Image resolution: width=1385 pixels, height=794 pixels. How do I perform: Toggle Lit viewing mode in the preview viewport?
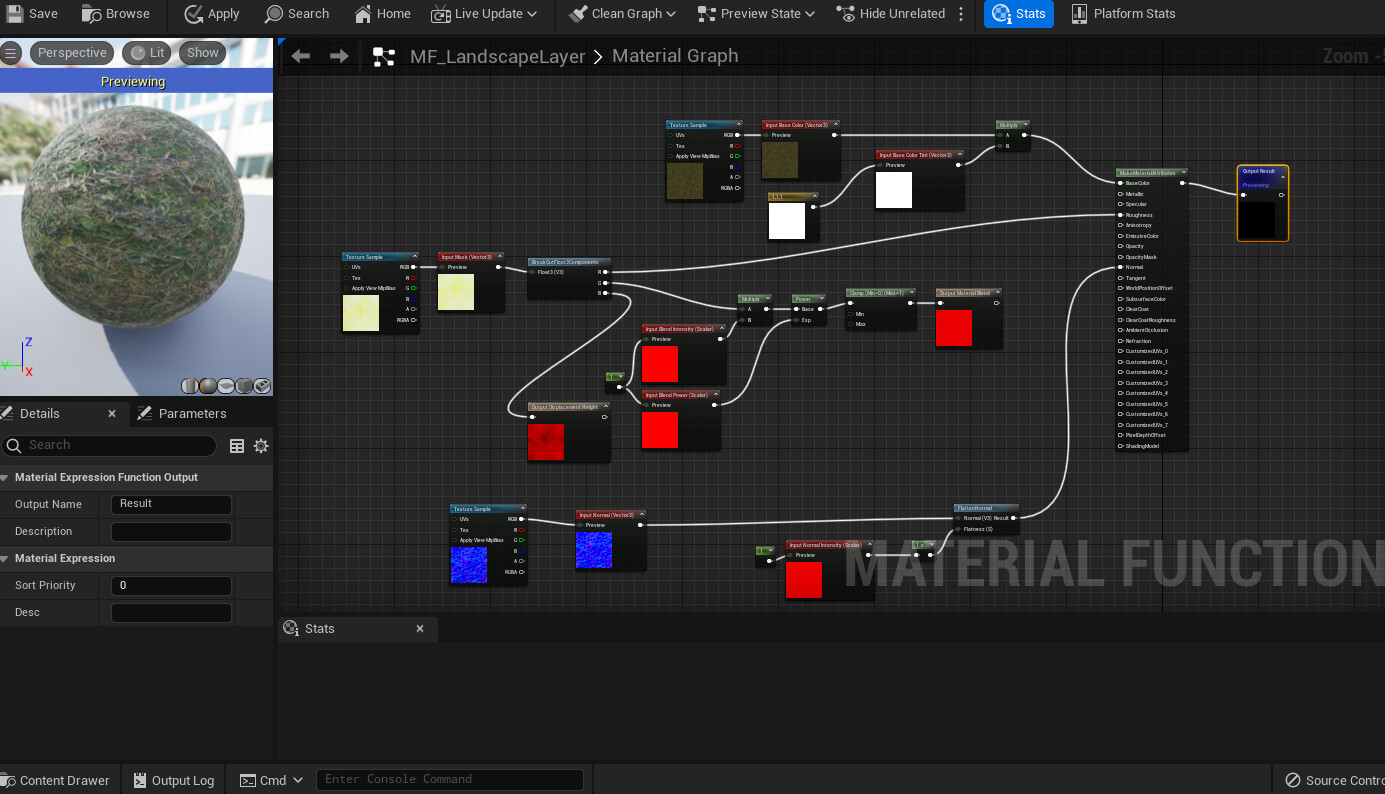point(146,52)
